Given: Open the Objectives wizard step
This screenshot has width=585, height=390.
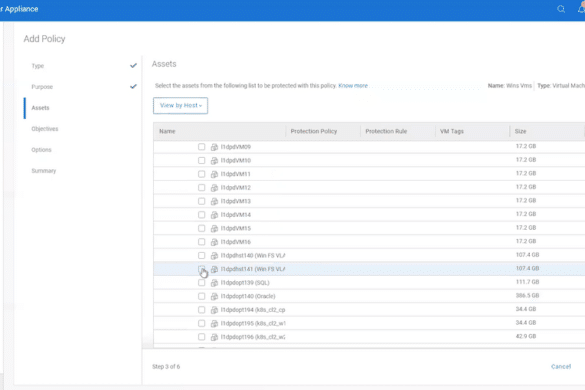Looking at the screenshot, I should pos(45,129).
